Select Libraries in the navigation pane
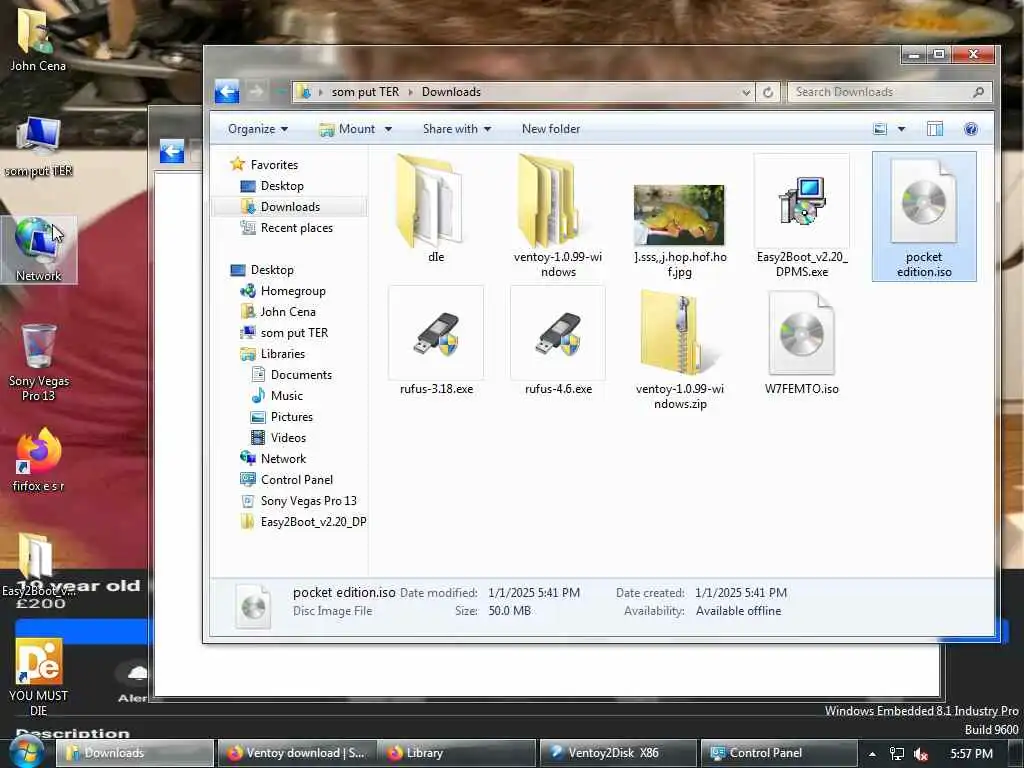Viewport: 1024px width, 768px height. click(272, 353)
